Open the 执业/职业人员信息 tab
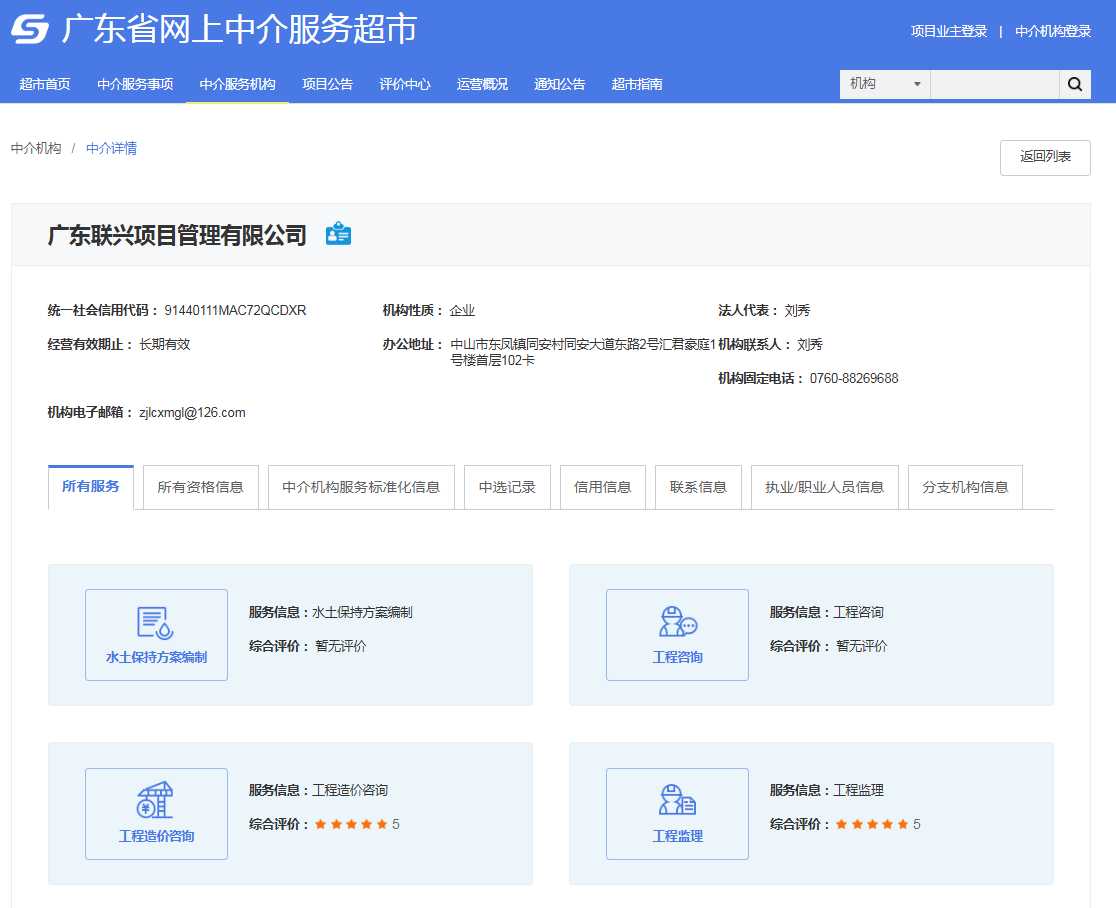The image size is (1116, 908). point(824,487)
